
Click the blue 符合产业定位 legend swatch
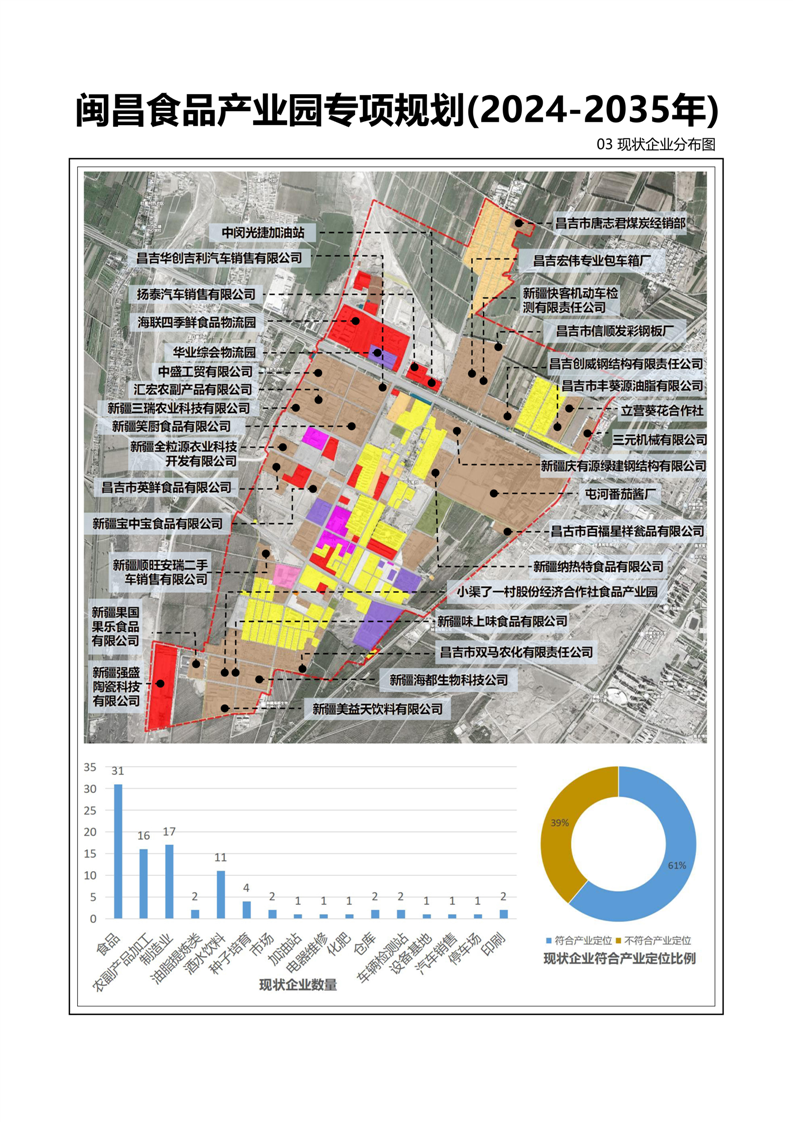coord(549,941)
